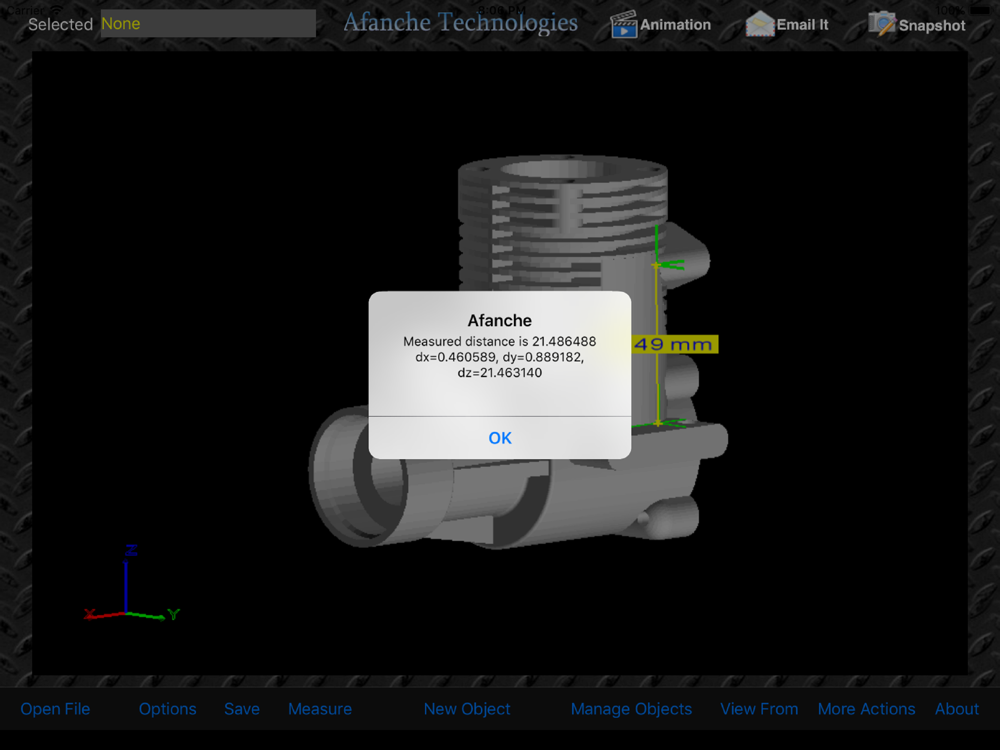Click the Animation label text
The width and height of the screenshot is (1000, 750).
pos(675,25)
